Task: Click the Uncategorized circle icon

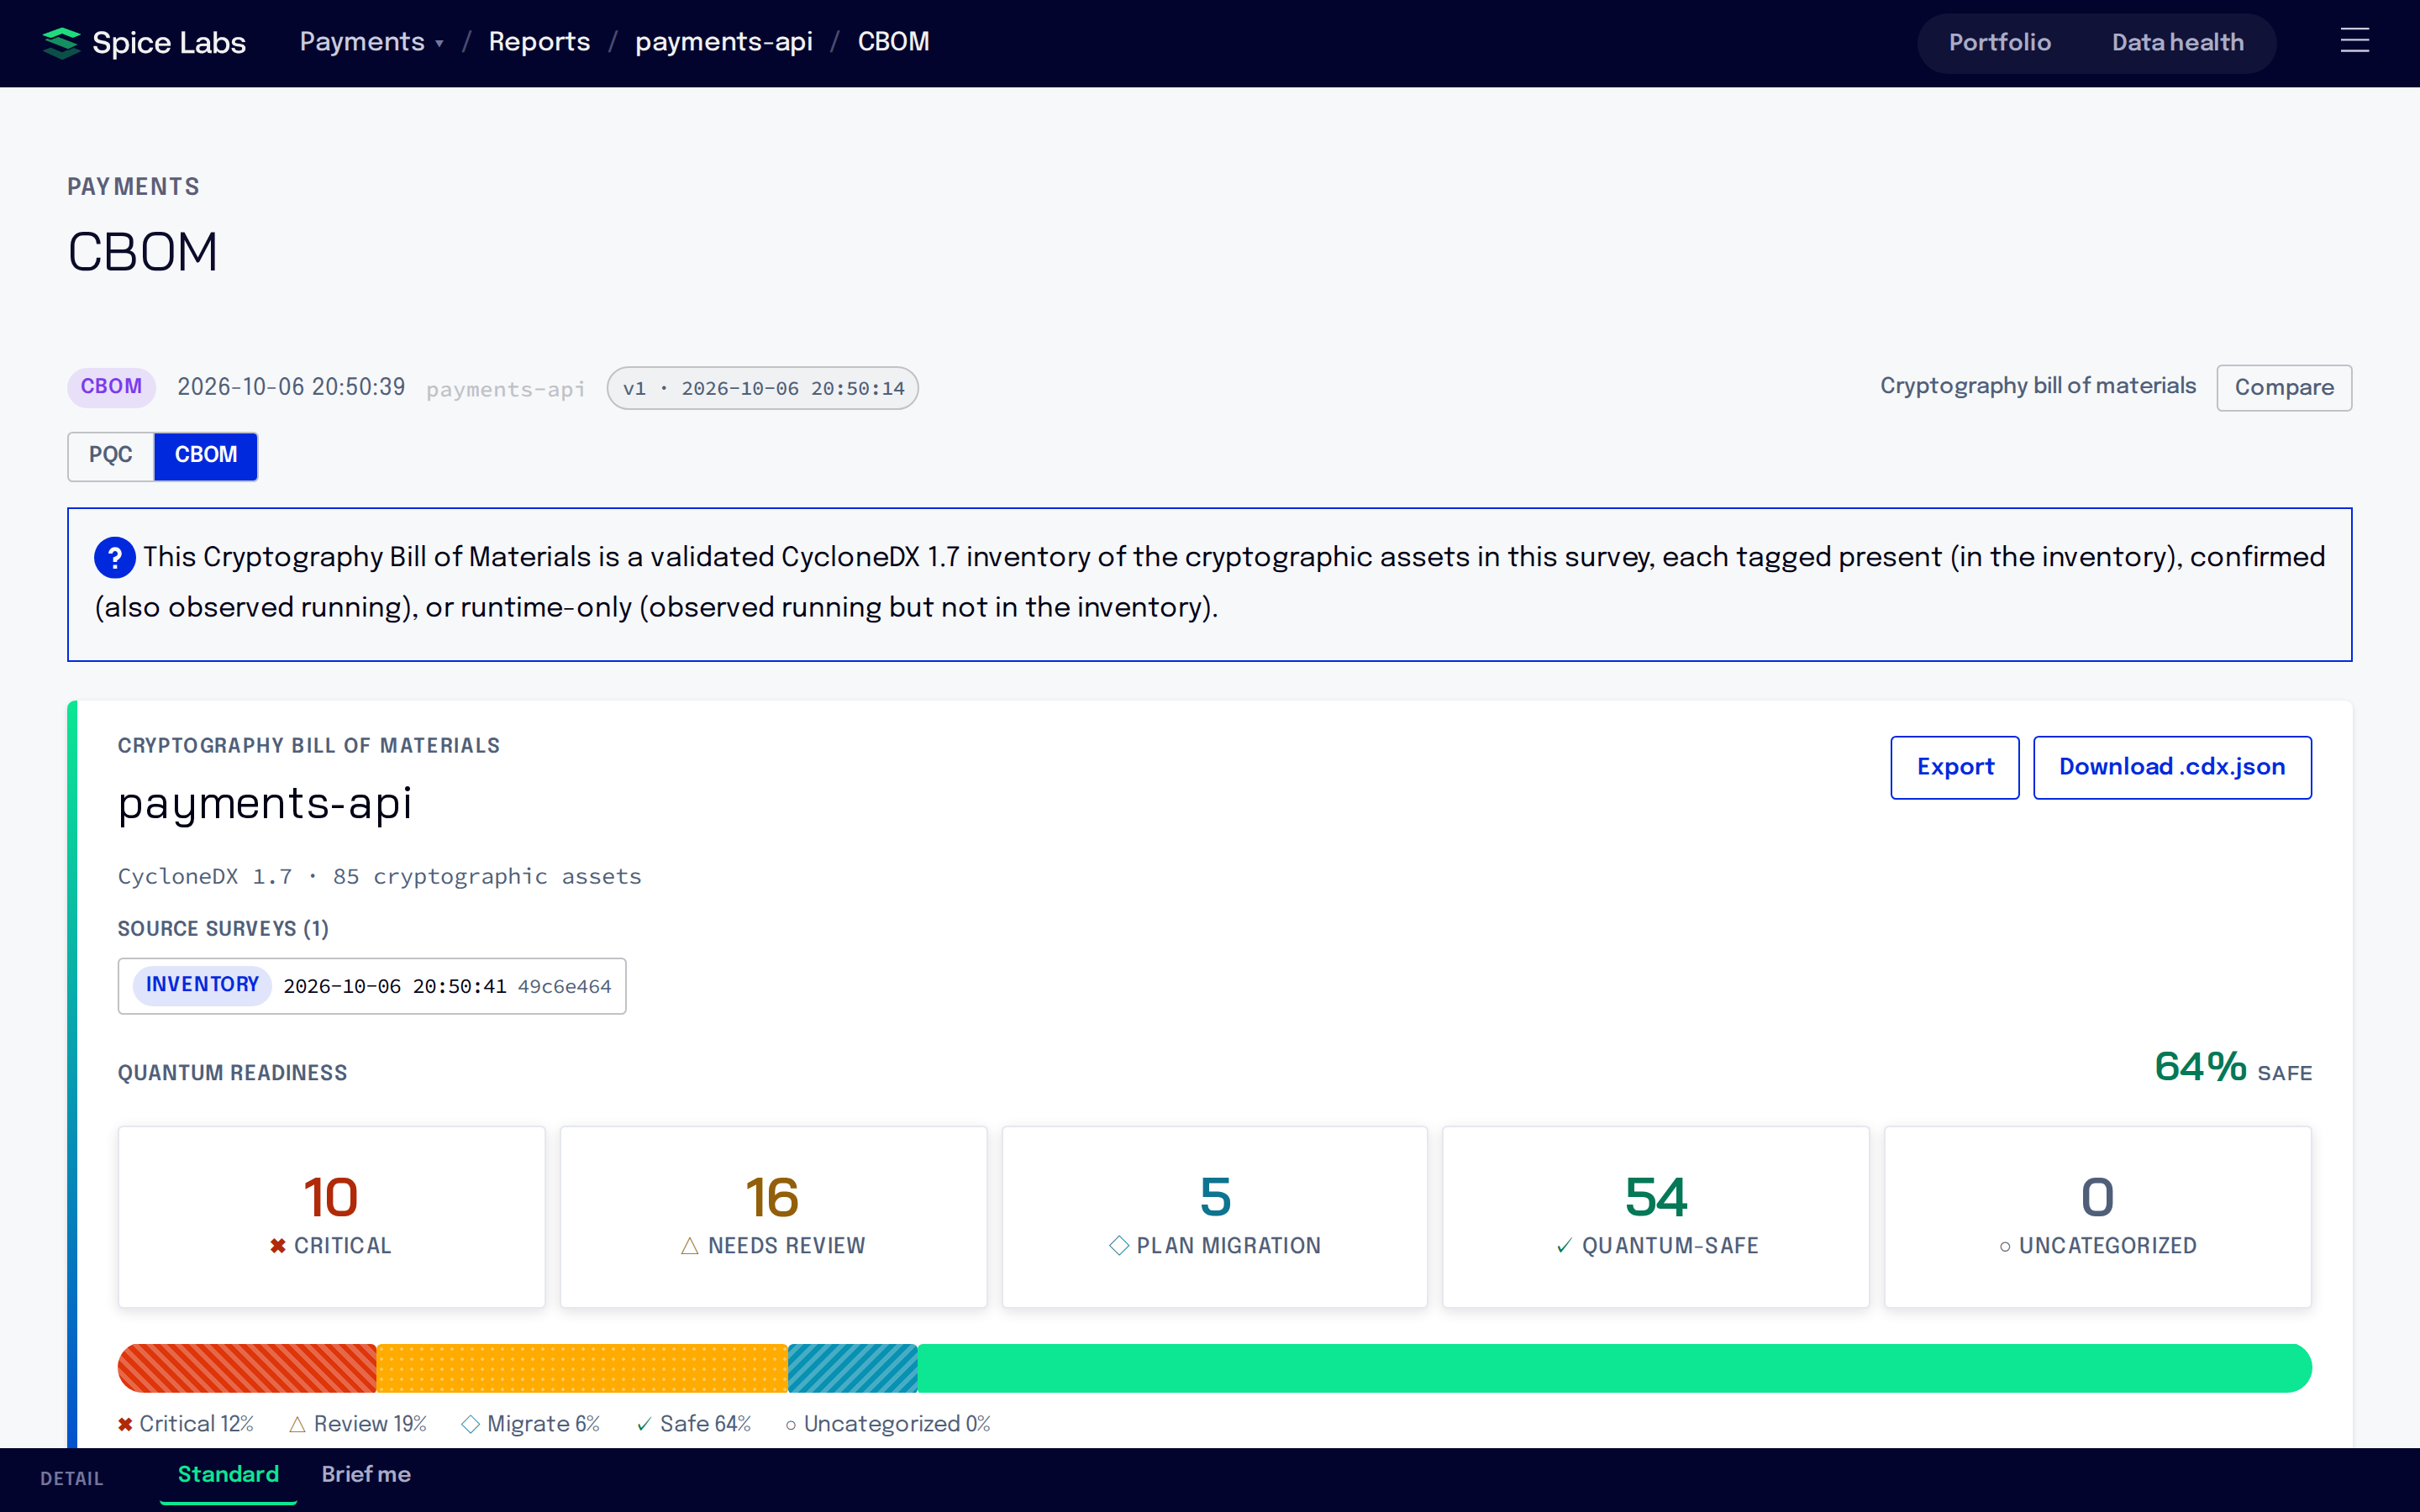Action: [x=2004, y=1247]
